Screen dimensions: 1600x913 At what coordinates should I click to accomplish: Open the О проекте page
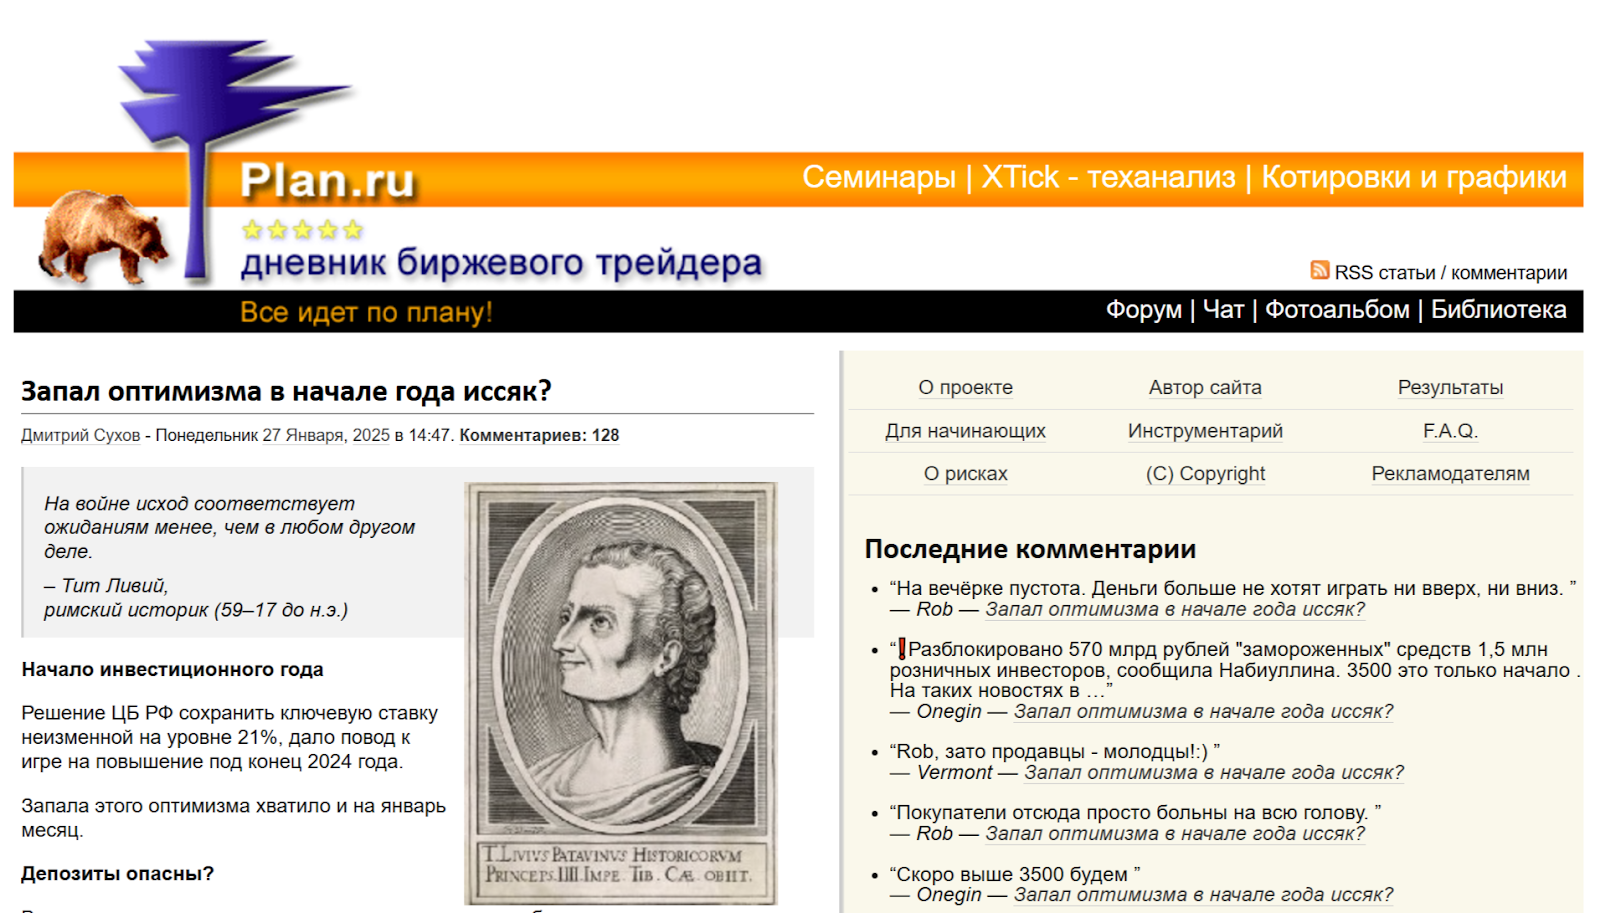(965, 387)
